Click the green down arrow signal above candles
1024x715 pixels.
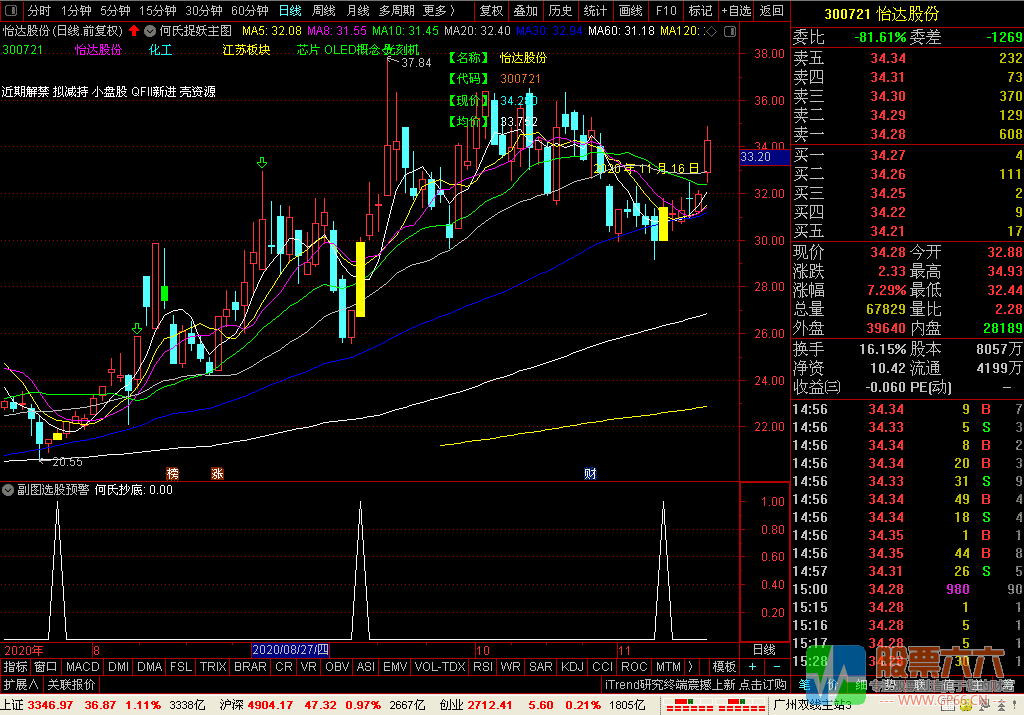tap(262, 162)
